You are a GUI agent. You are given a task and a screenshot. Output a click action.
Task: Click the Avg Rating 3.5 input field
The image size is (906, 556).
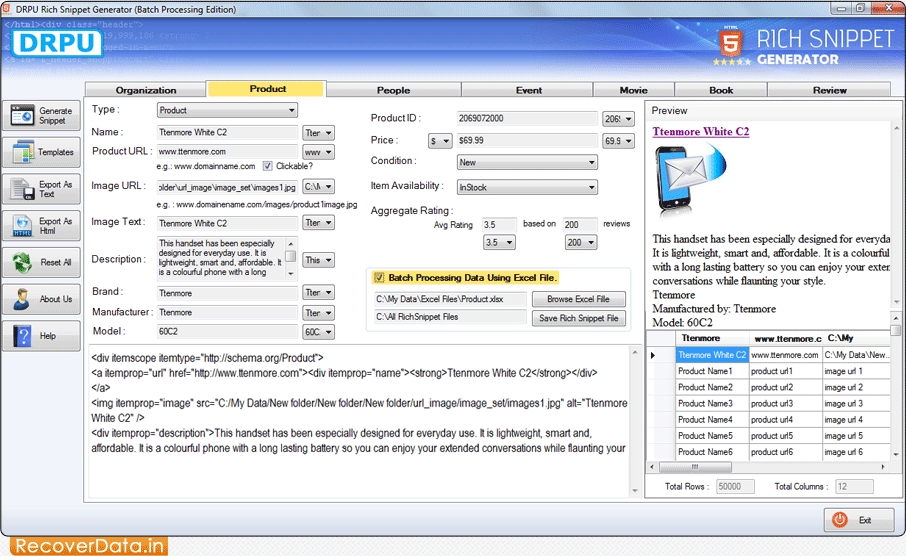click(499, 224)
